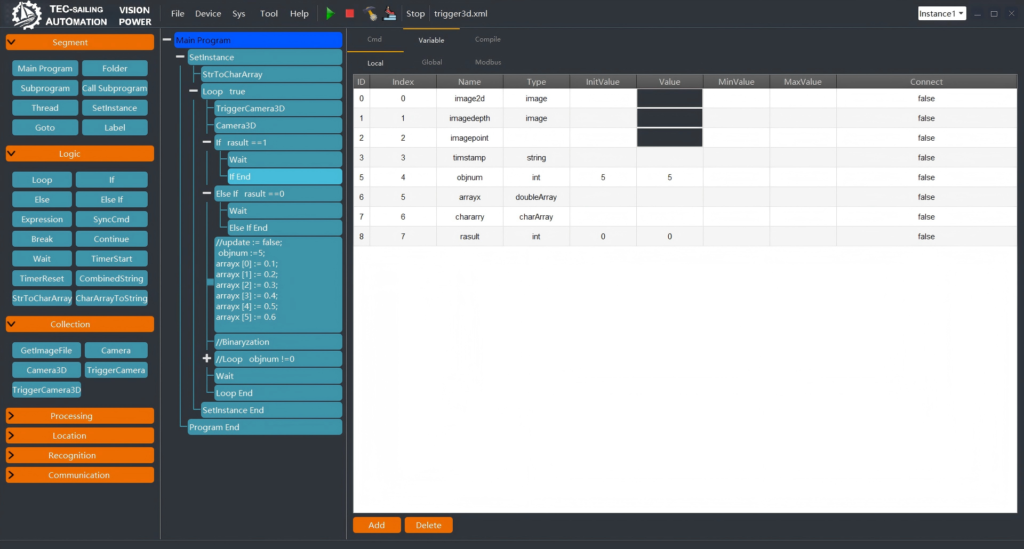Click the Add variable button
Image resolution: width=1024 pixels, height=549 pixels.
(376, 525)
